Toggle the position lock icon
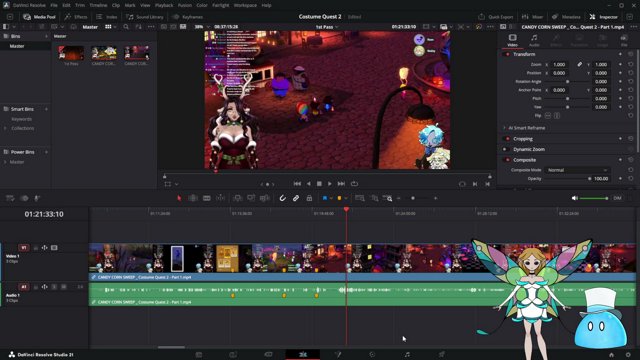 tap(309, 198)
